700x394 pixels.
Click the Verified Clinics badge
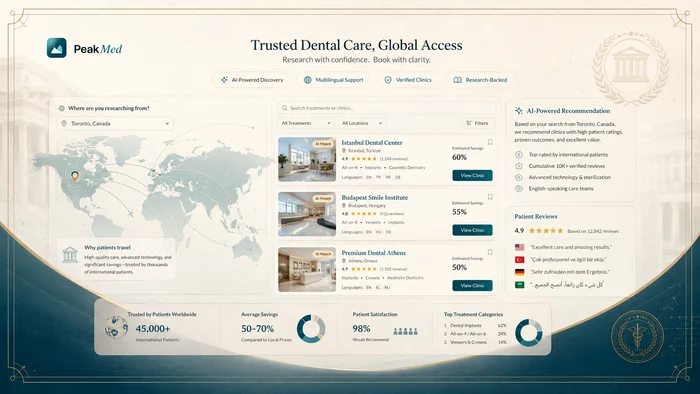tap(408, 80)
